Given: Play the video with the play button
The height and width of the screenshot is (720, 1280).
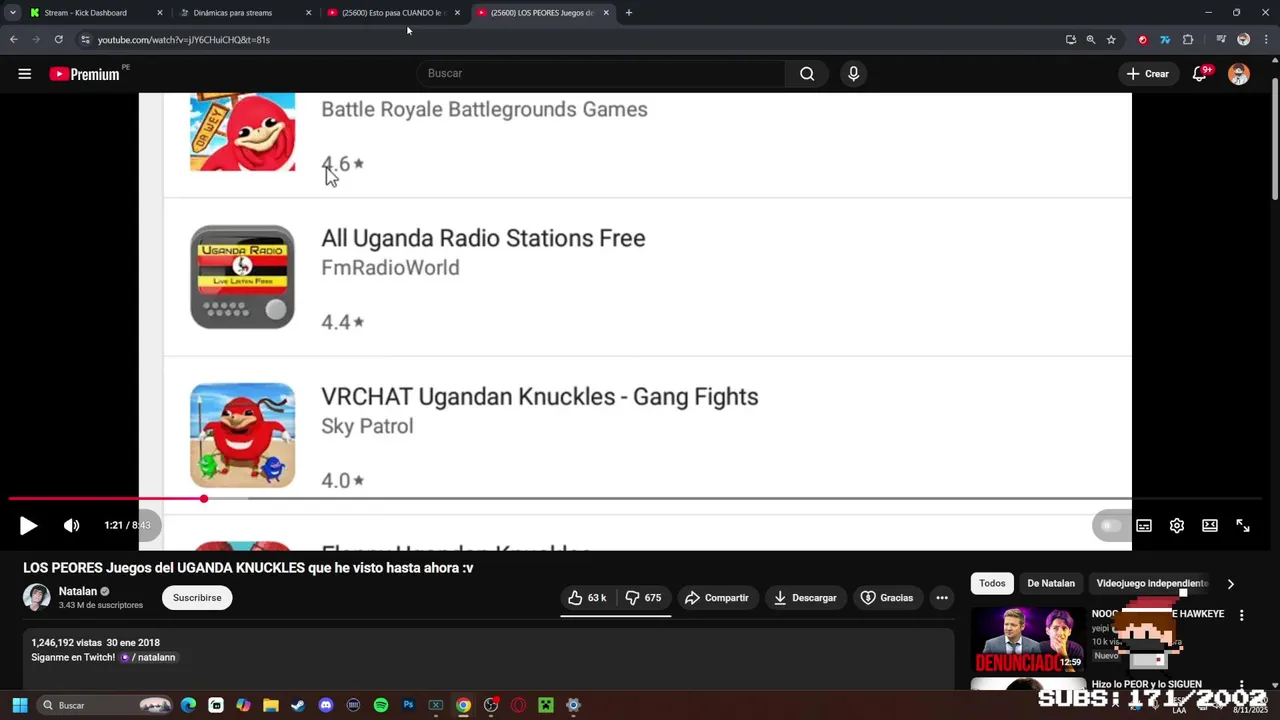Looking at the screenshot, I should (x=28, y=525).
